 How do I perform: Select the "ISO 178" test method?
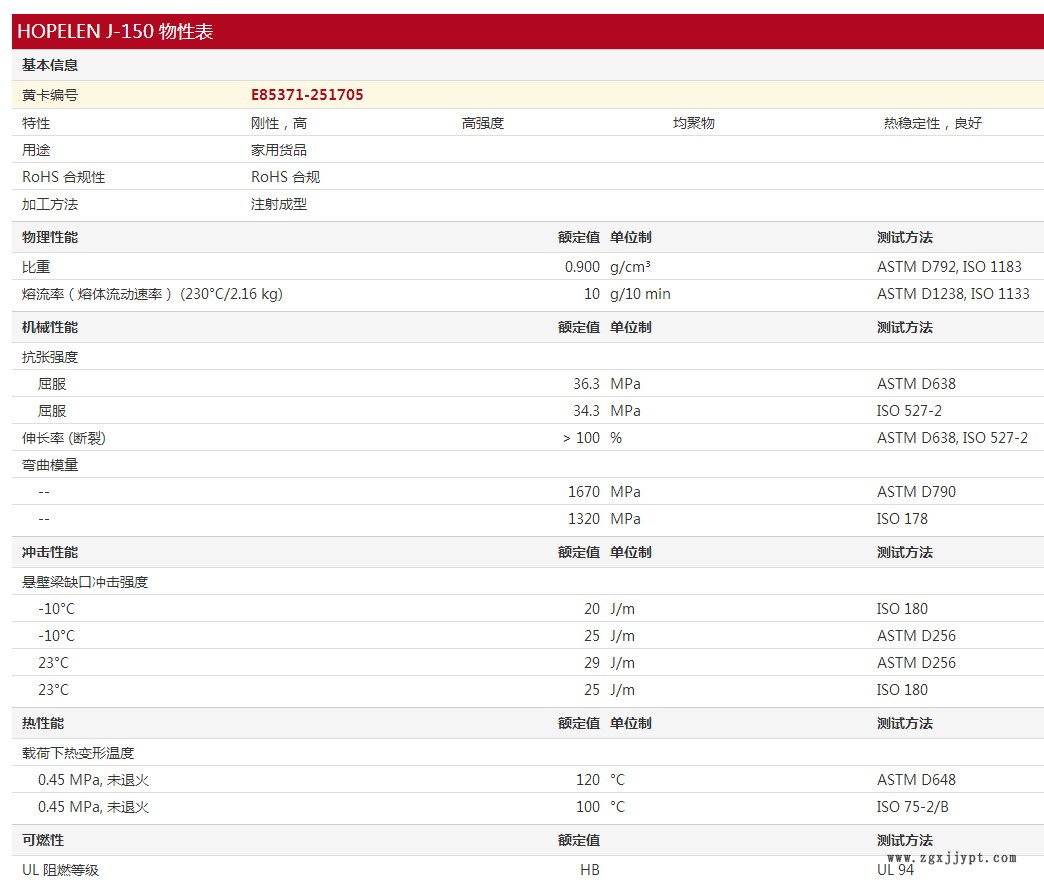(x=902, y=519)
